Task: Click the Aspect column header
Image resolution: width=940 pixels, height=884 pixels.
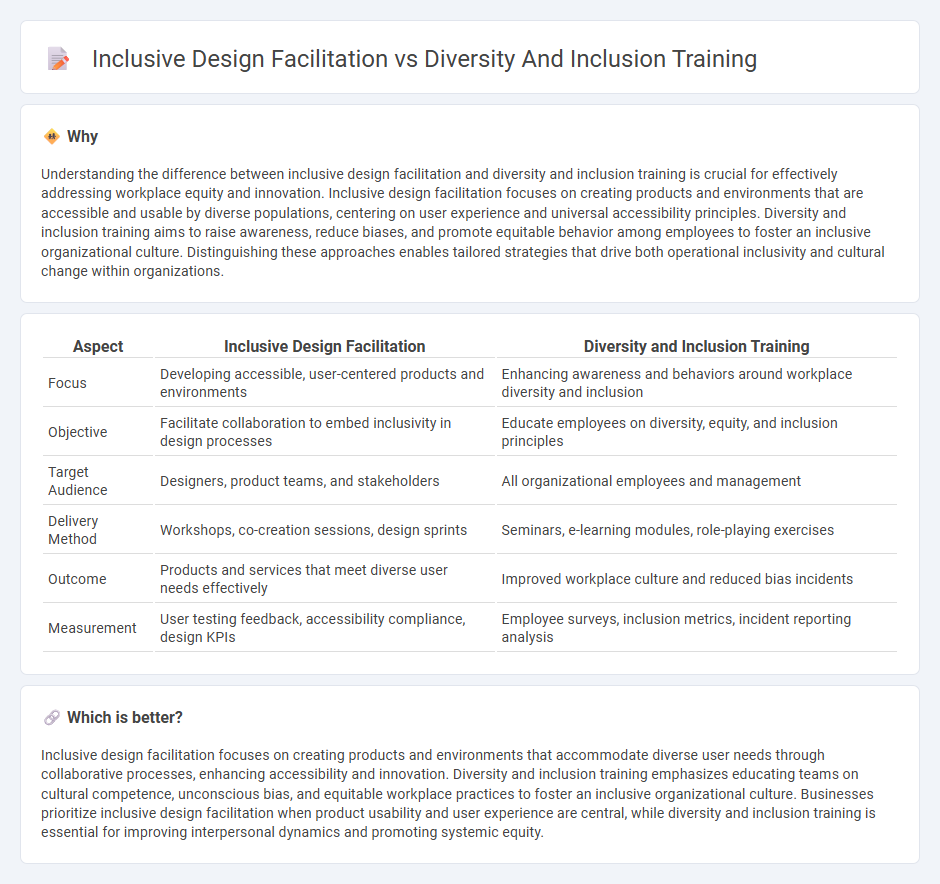Action: pyautogui.click(x=98, y=346)
